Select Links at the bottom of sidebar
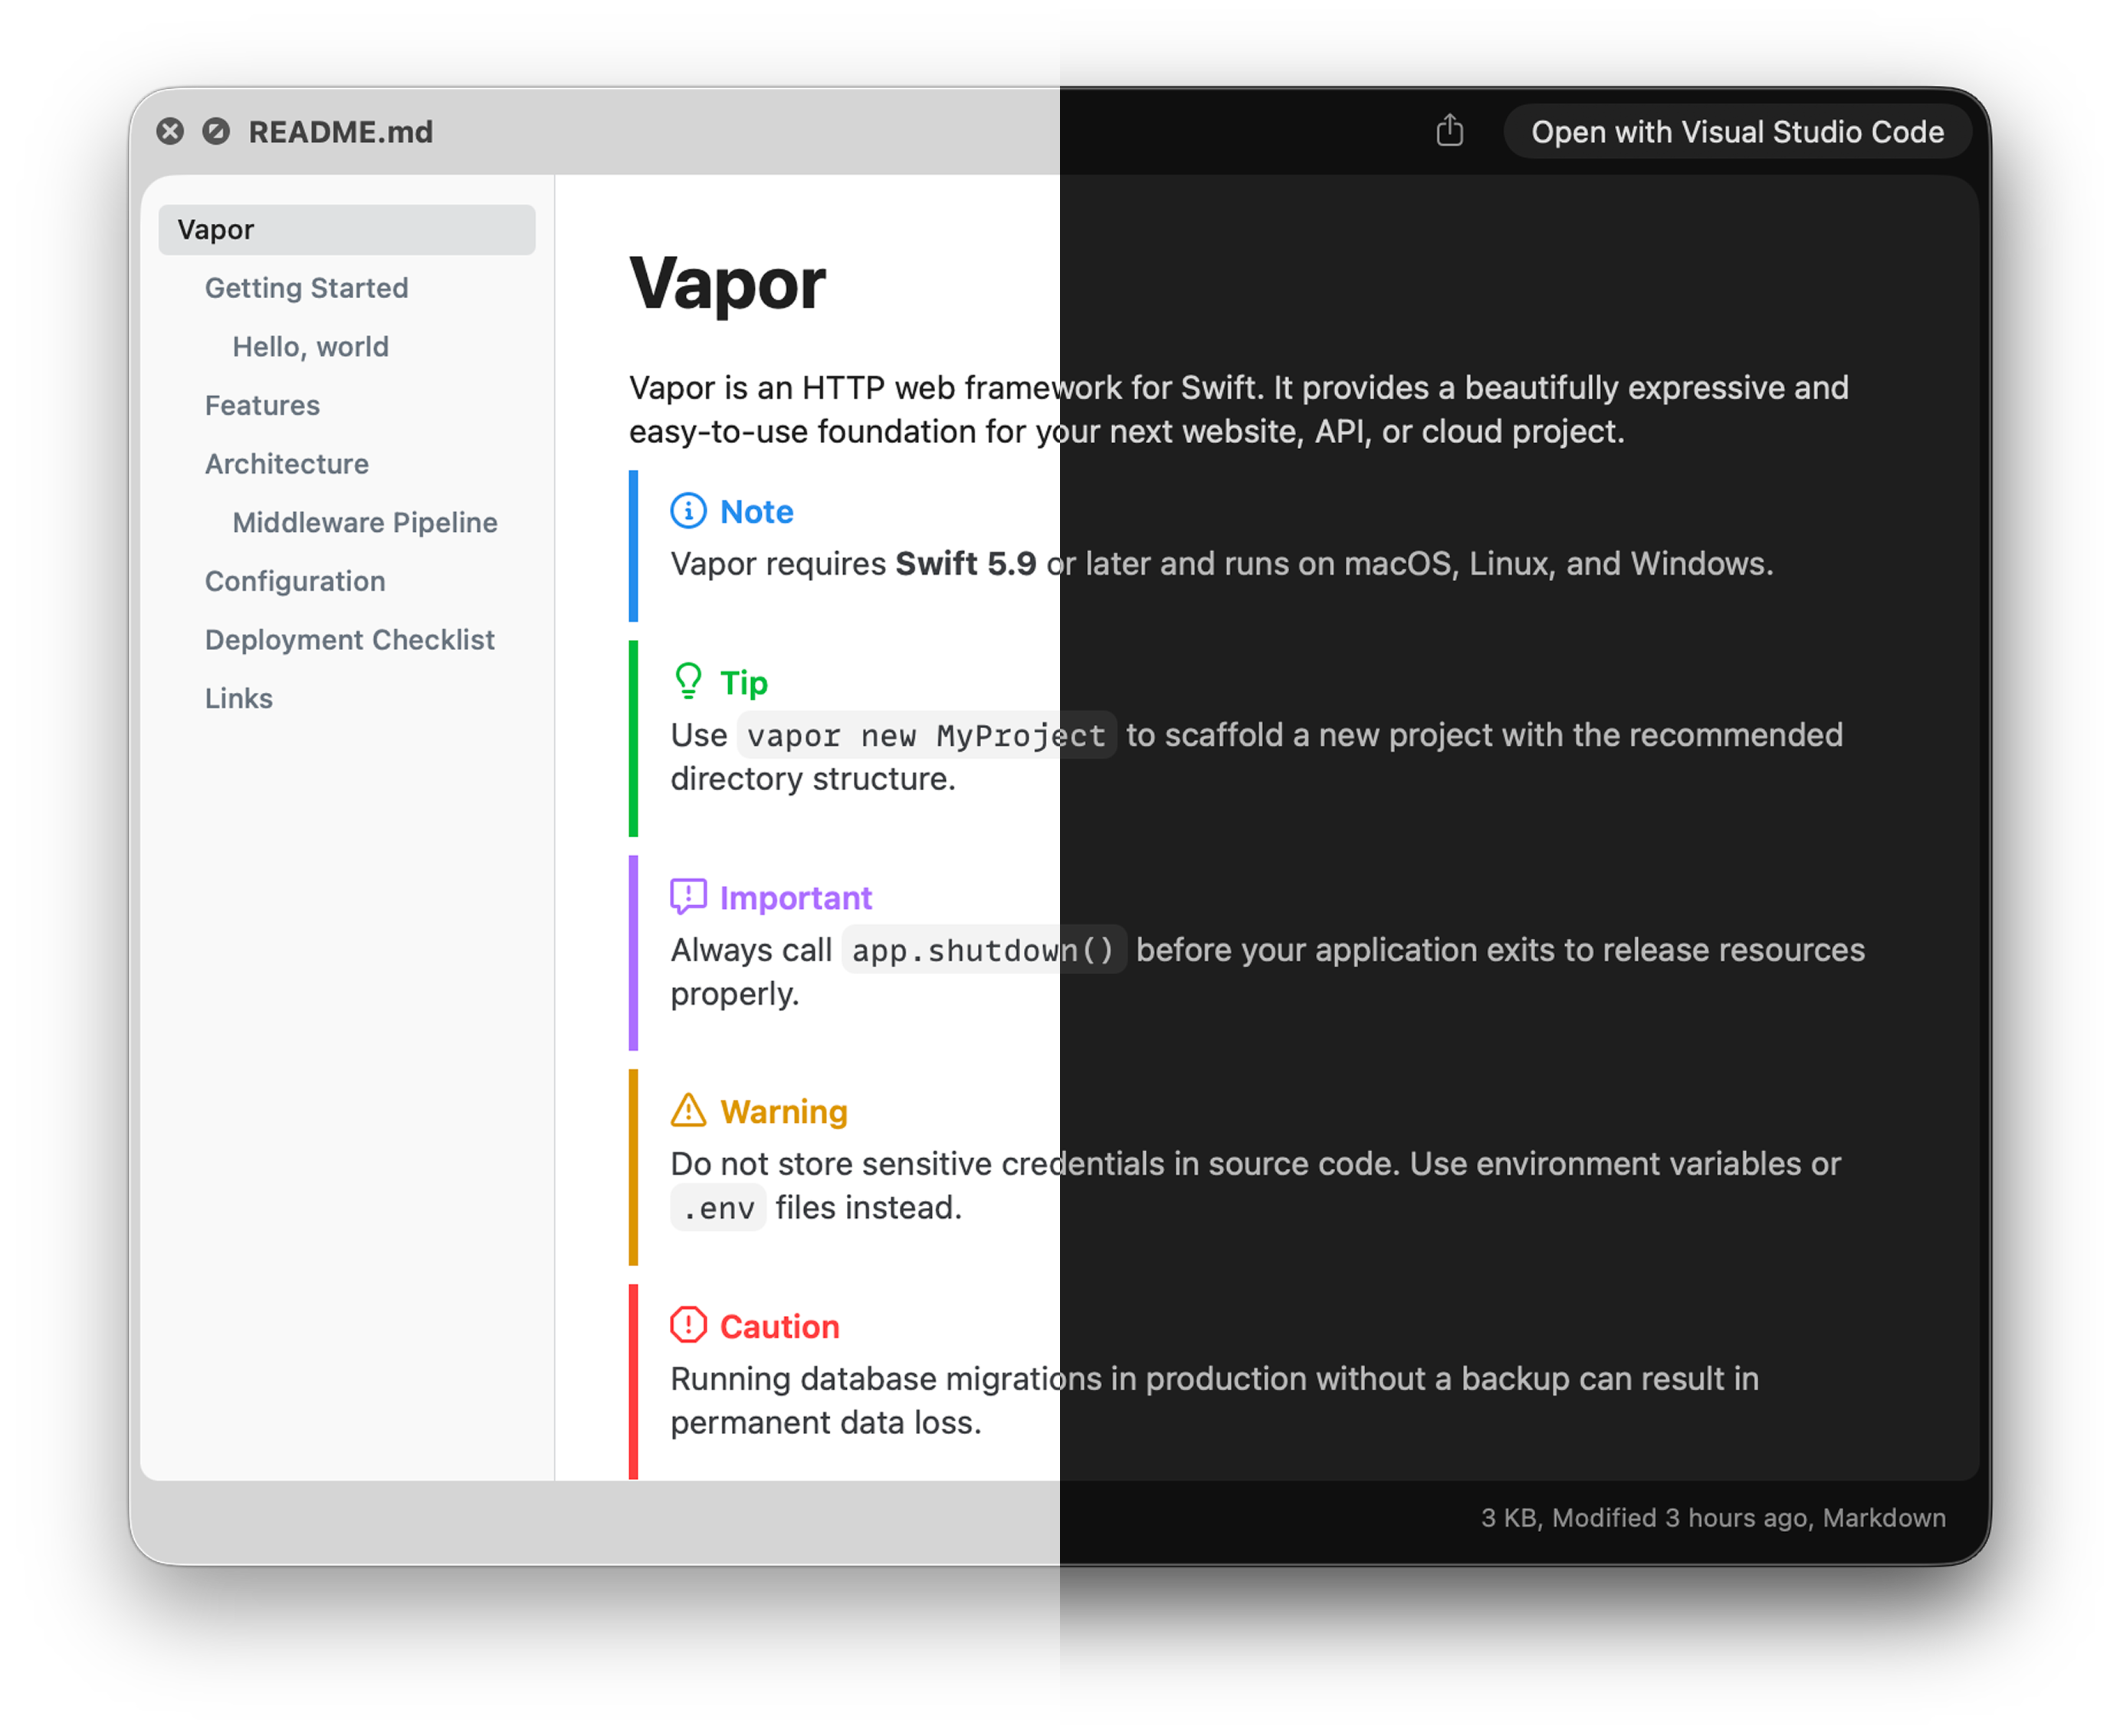The height and width of the screenshot is (1736, 2120). point(239,698)
